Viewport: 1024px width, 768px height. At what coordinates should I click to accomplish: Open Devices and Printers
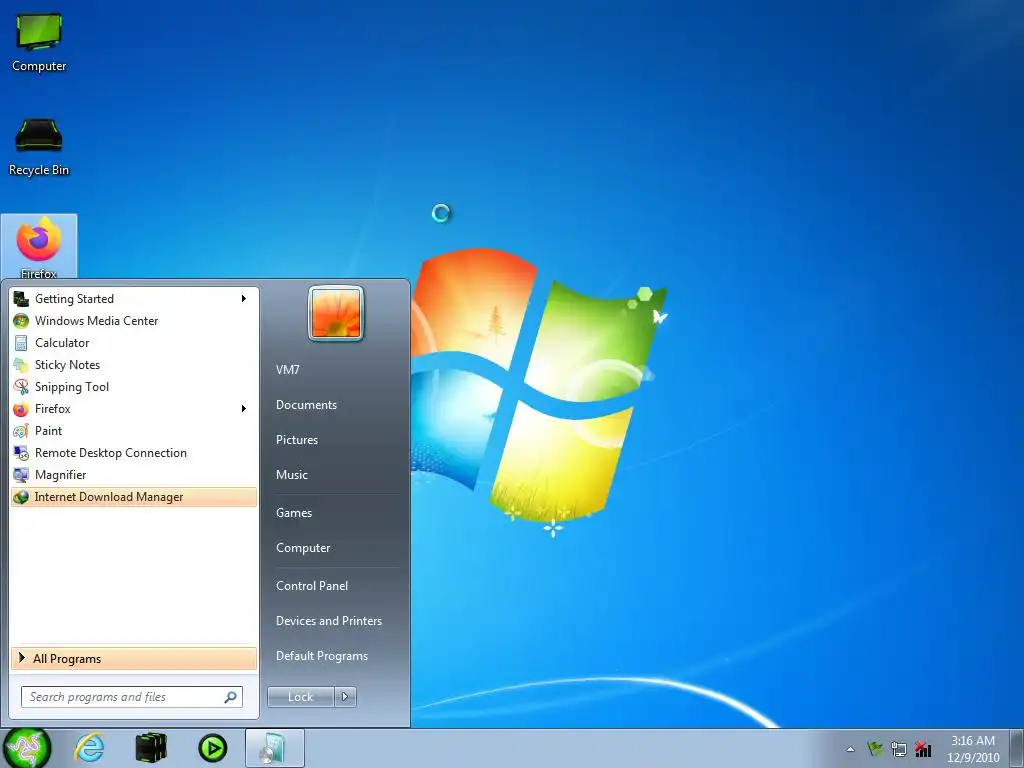[x=328, y=621]
